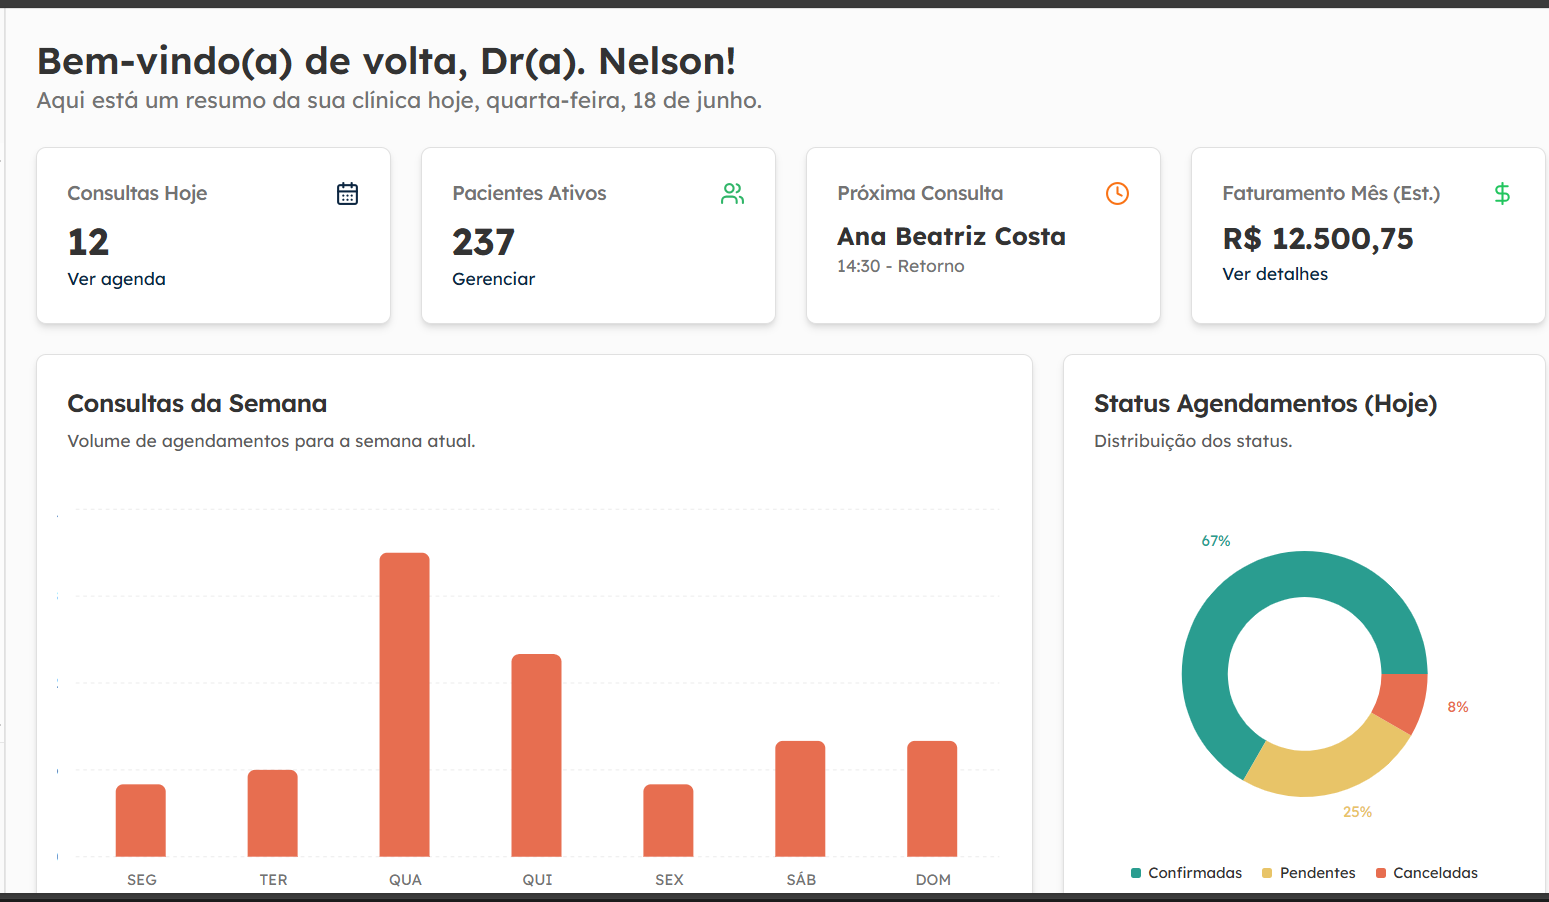
Task: Click the yellow Pendentes legend marker
Action: 1268,872
